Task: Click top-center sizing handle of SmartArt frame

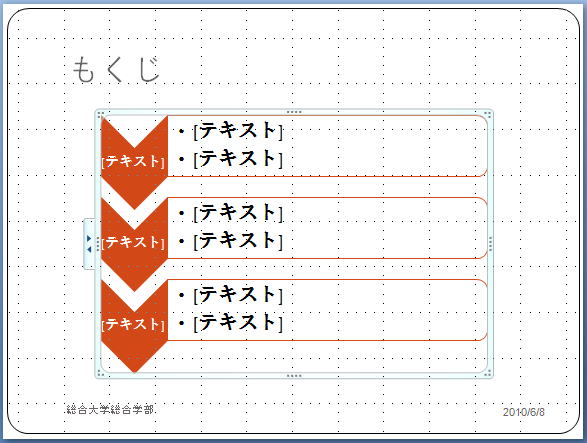Action: click(x=294, y=112)
